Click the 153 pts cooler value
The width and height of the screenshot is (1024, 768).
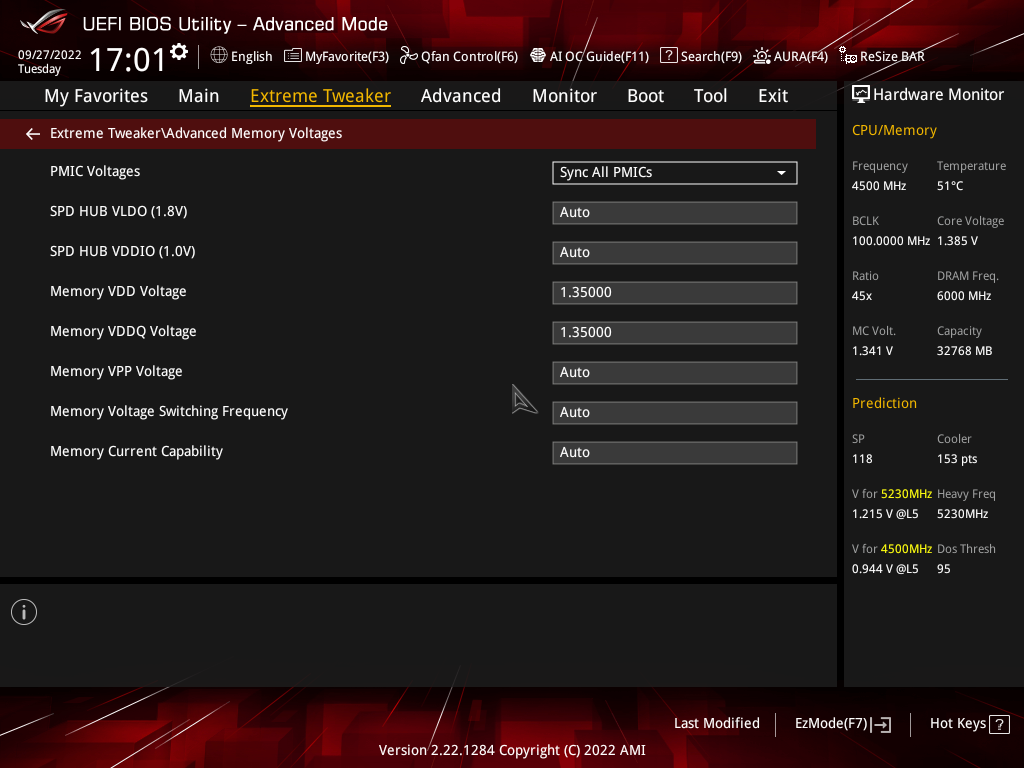957,458
